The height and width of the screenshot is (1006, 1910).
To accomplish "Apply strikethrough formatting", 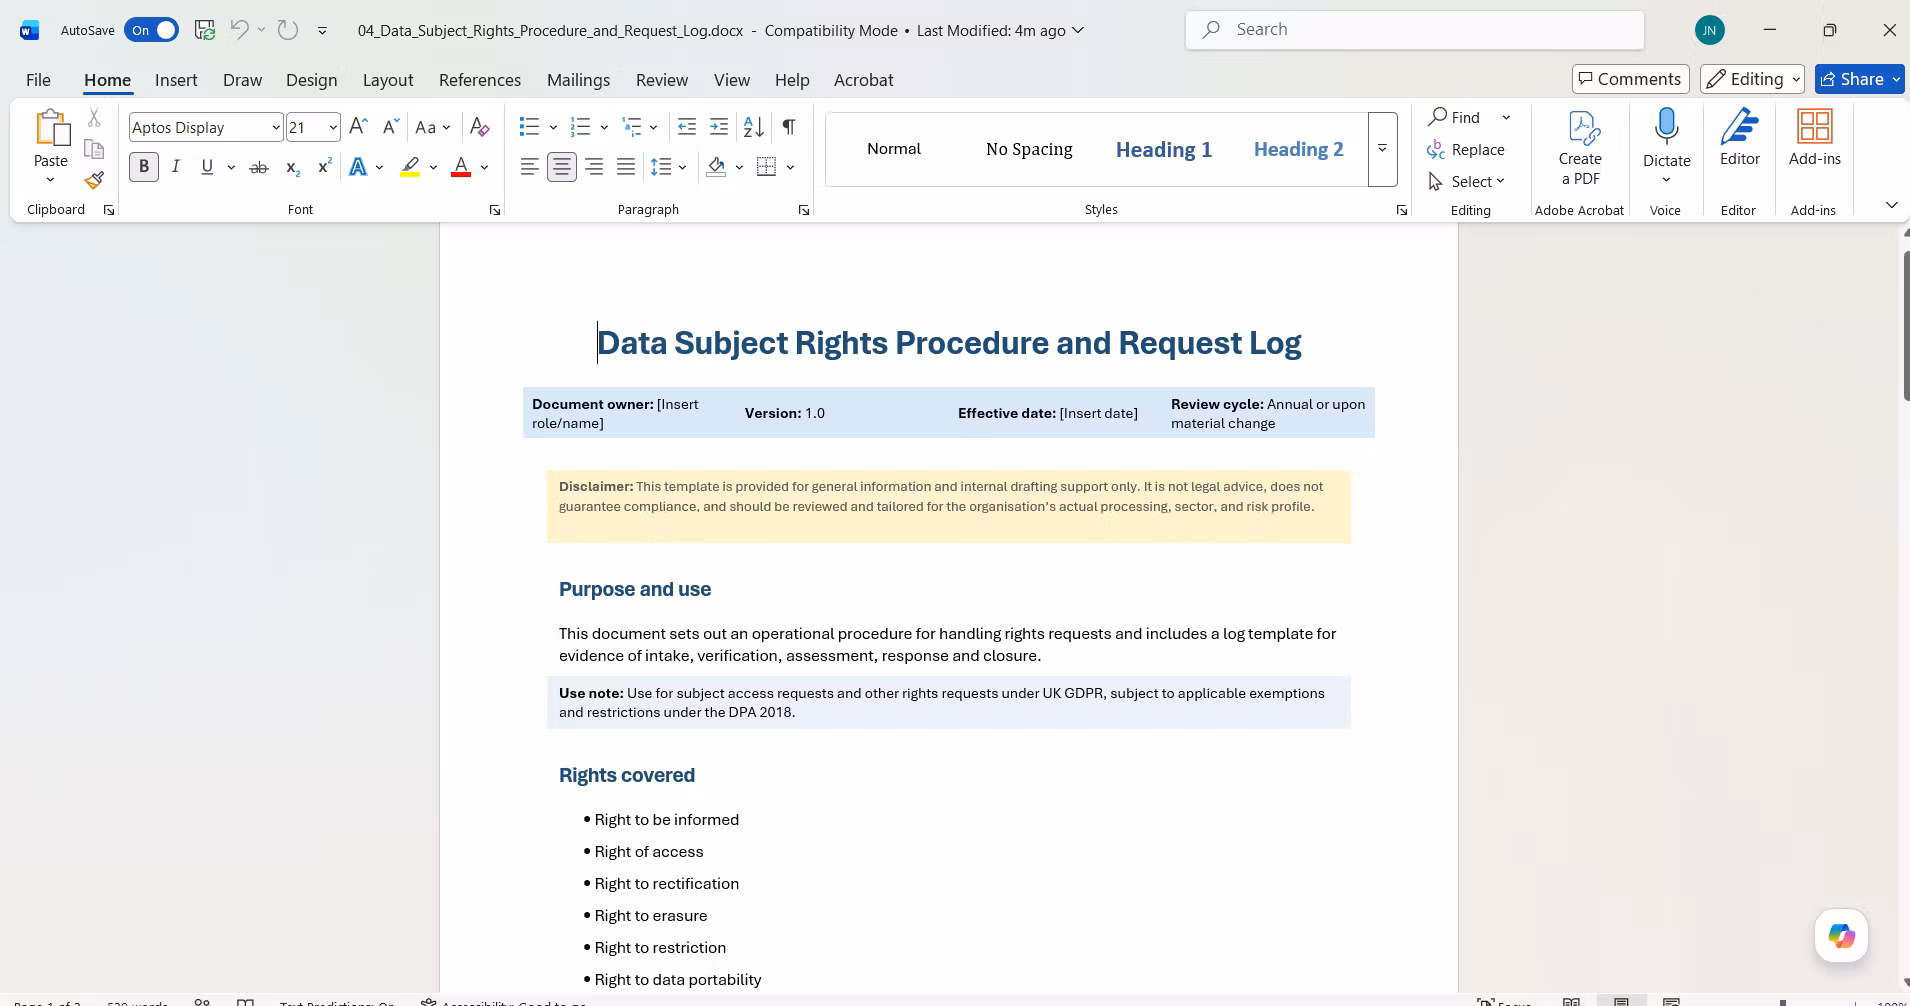I will point(259,167).
